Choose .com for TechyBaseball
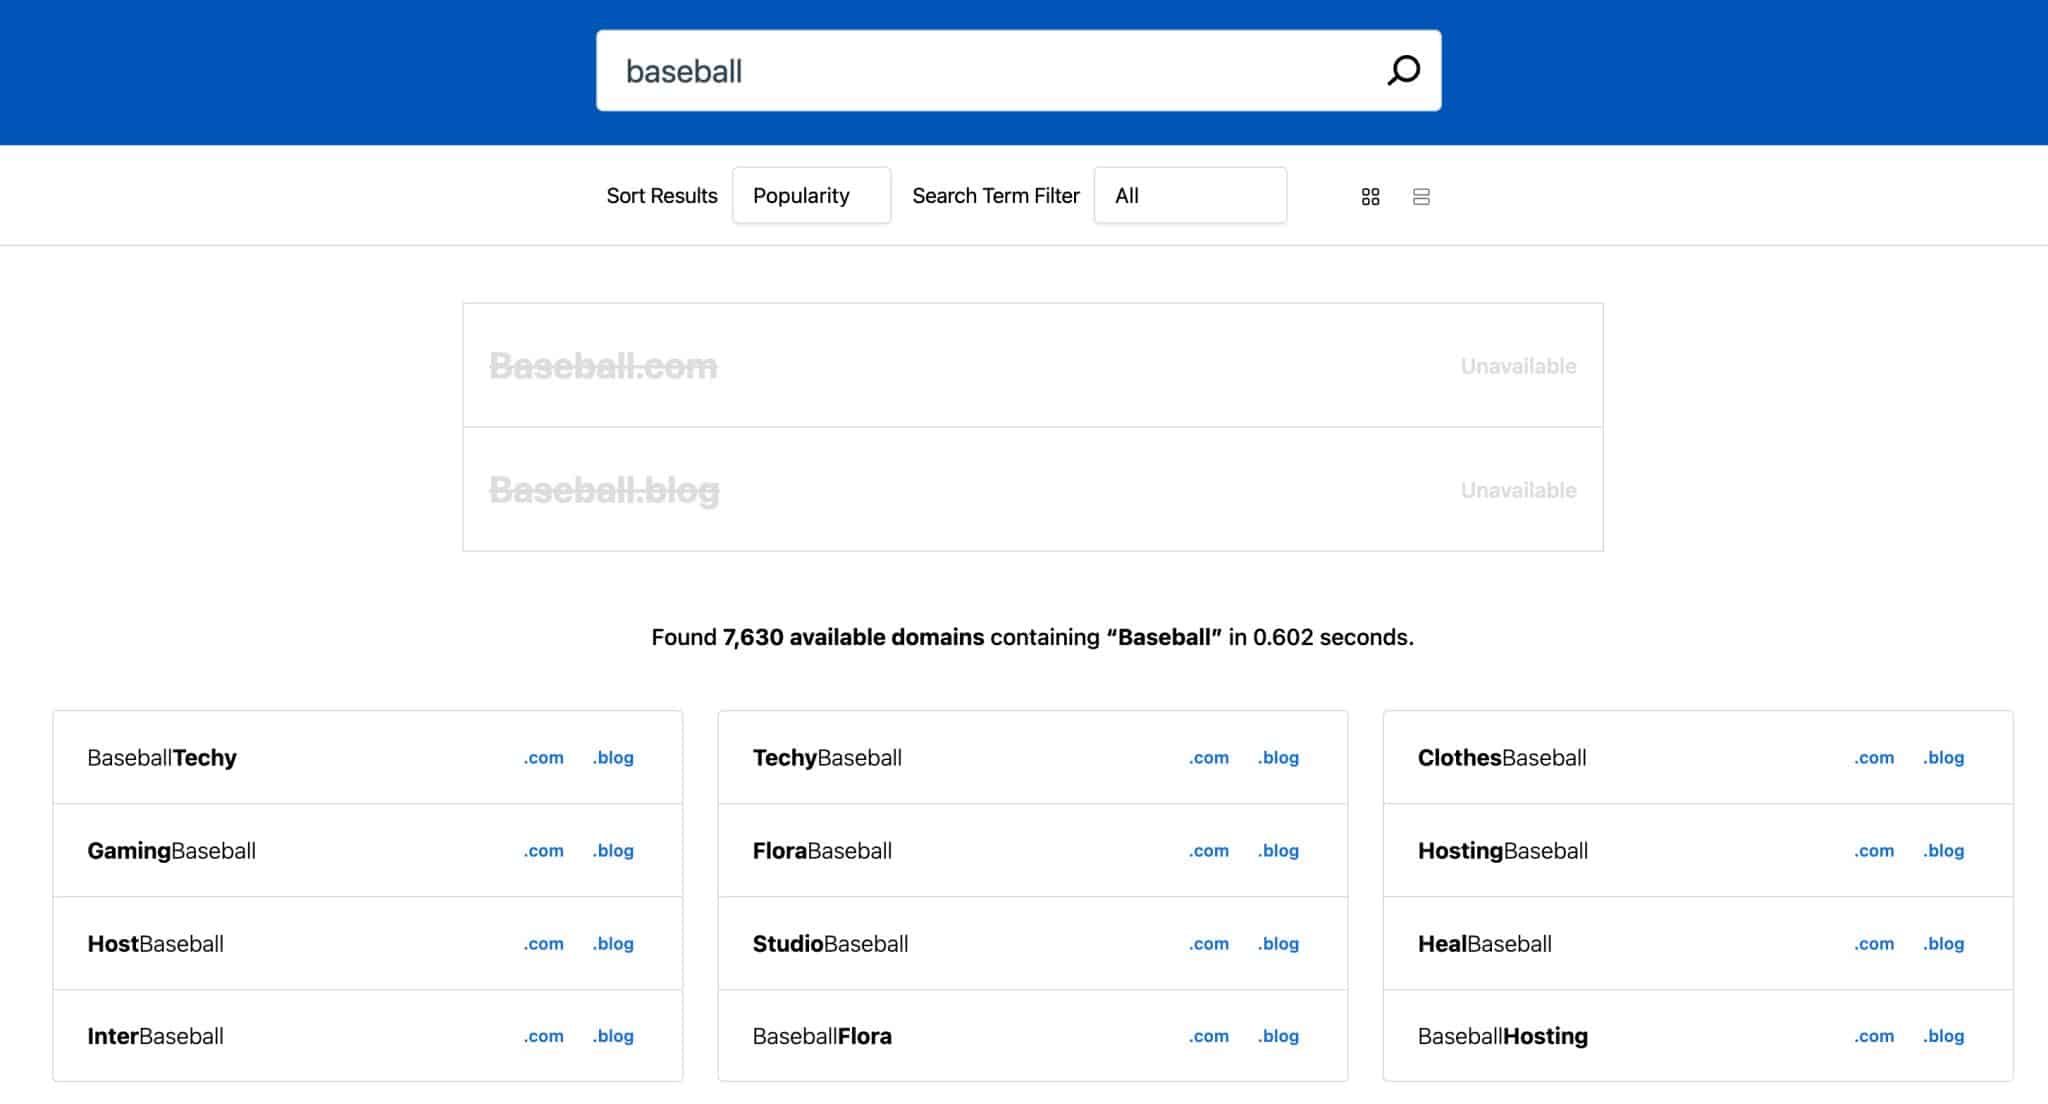The width and height of the screenshot is (2048, 1104). point(1208,758)
